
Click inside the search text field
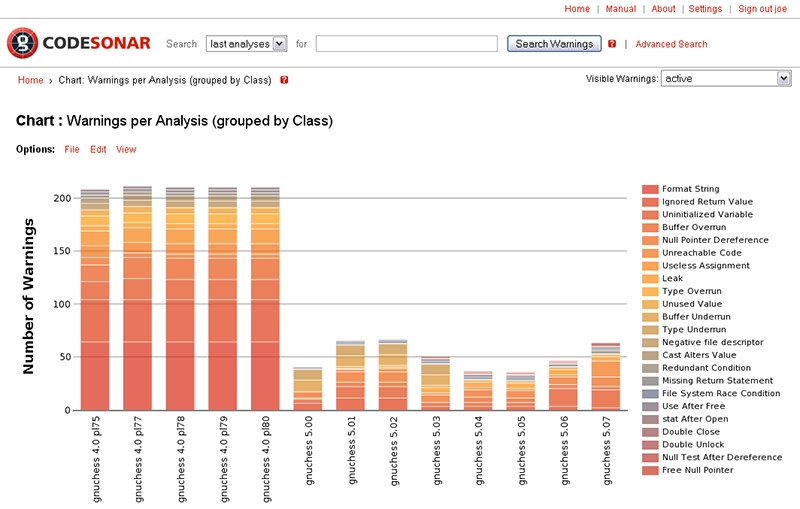[406, 44]
